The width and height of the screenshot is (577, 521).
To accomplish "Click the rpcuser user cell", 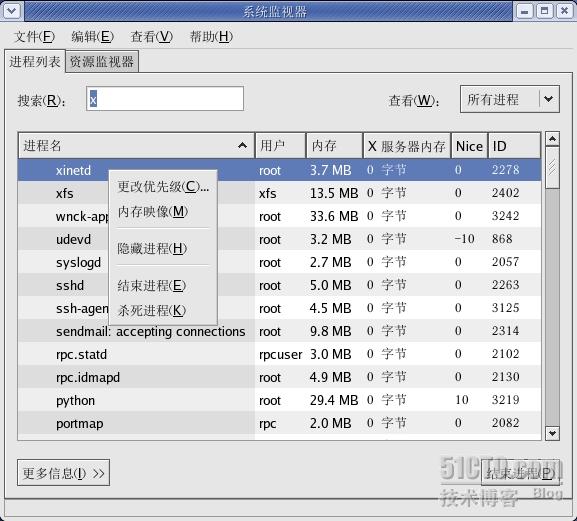I will (280, 355).
